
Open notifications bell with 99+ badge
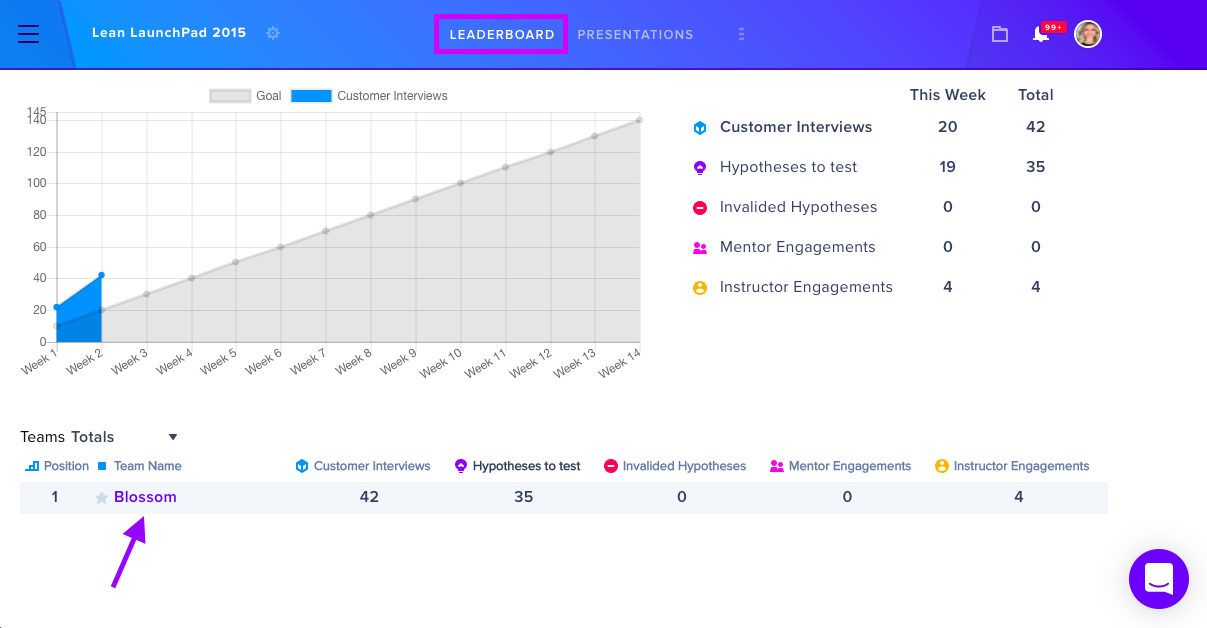tap(1042, 34)
